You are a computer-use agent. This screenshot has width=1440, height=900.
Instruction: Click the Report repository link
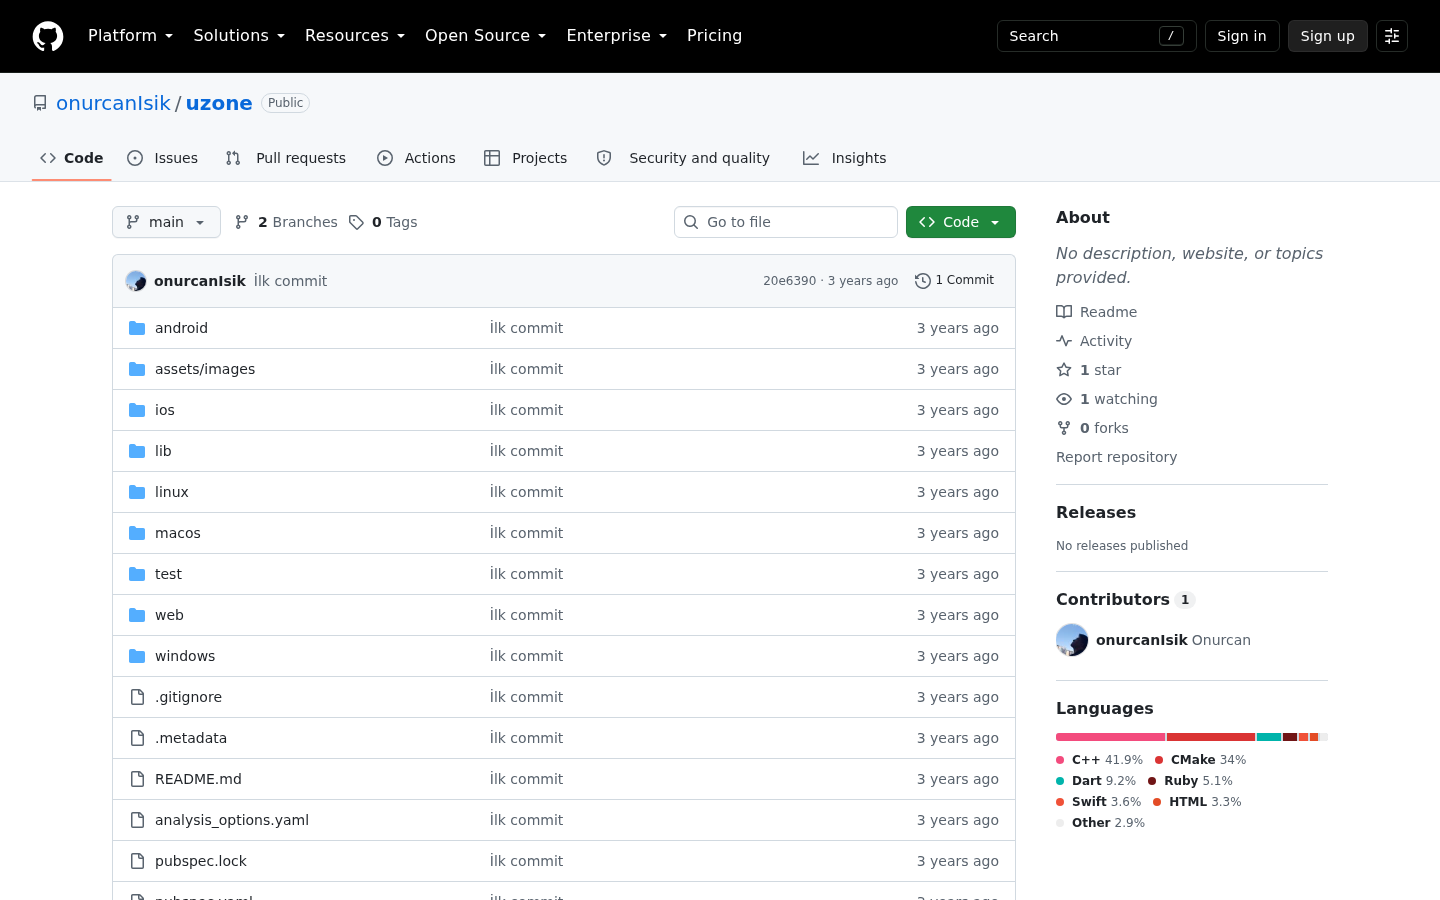click(x=1116, y=457)
